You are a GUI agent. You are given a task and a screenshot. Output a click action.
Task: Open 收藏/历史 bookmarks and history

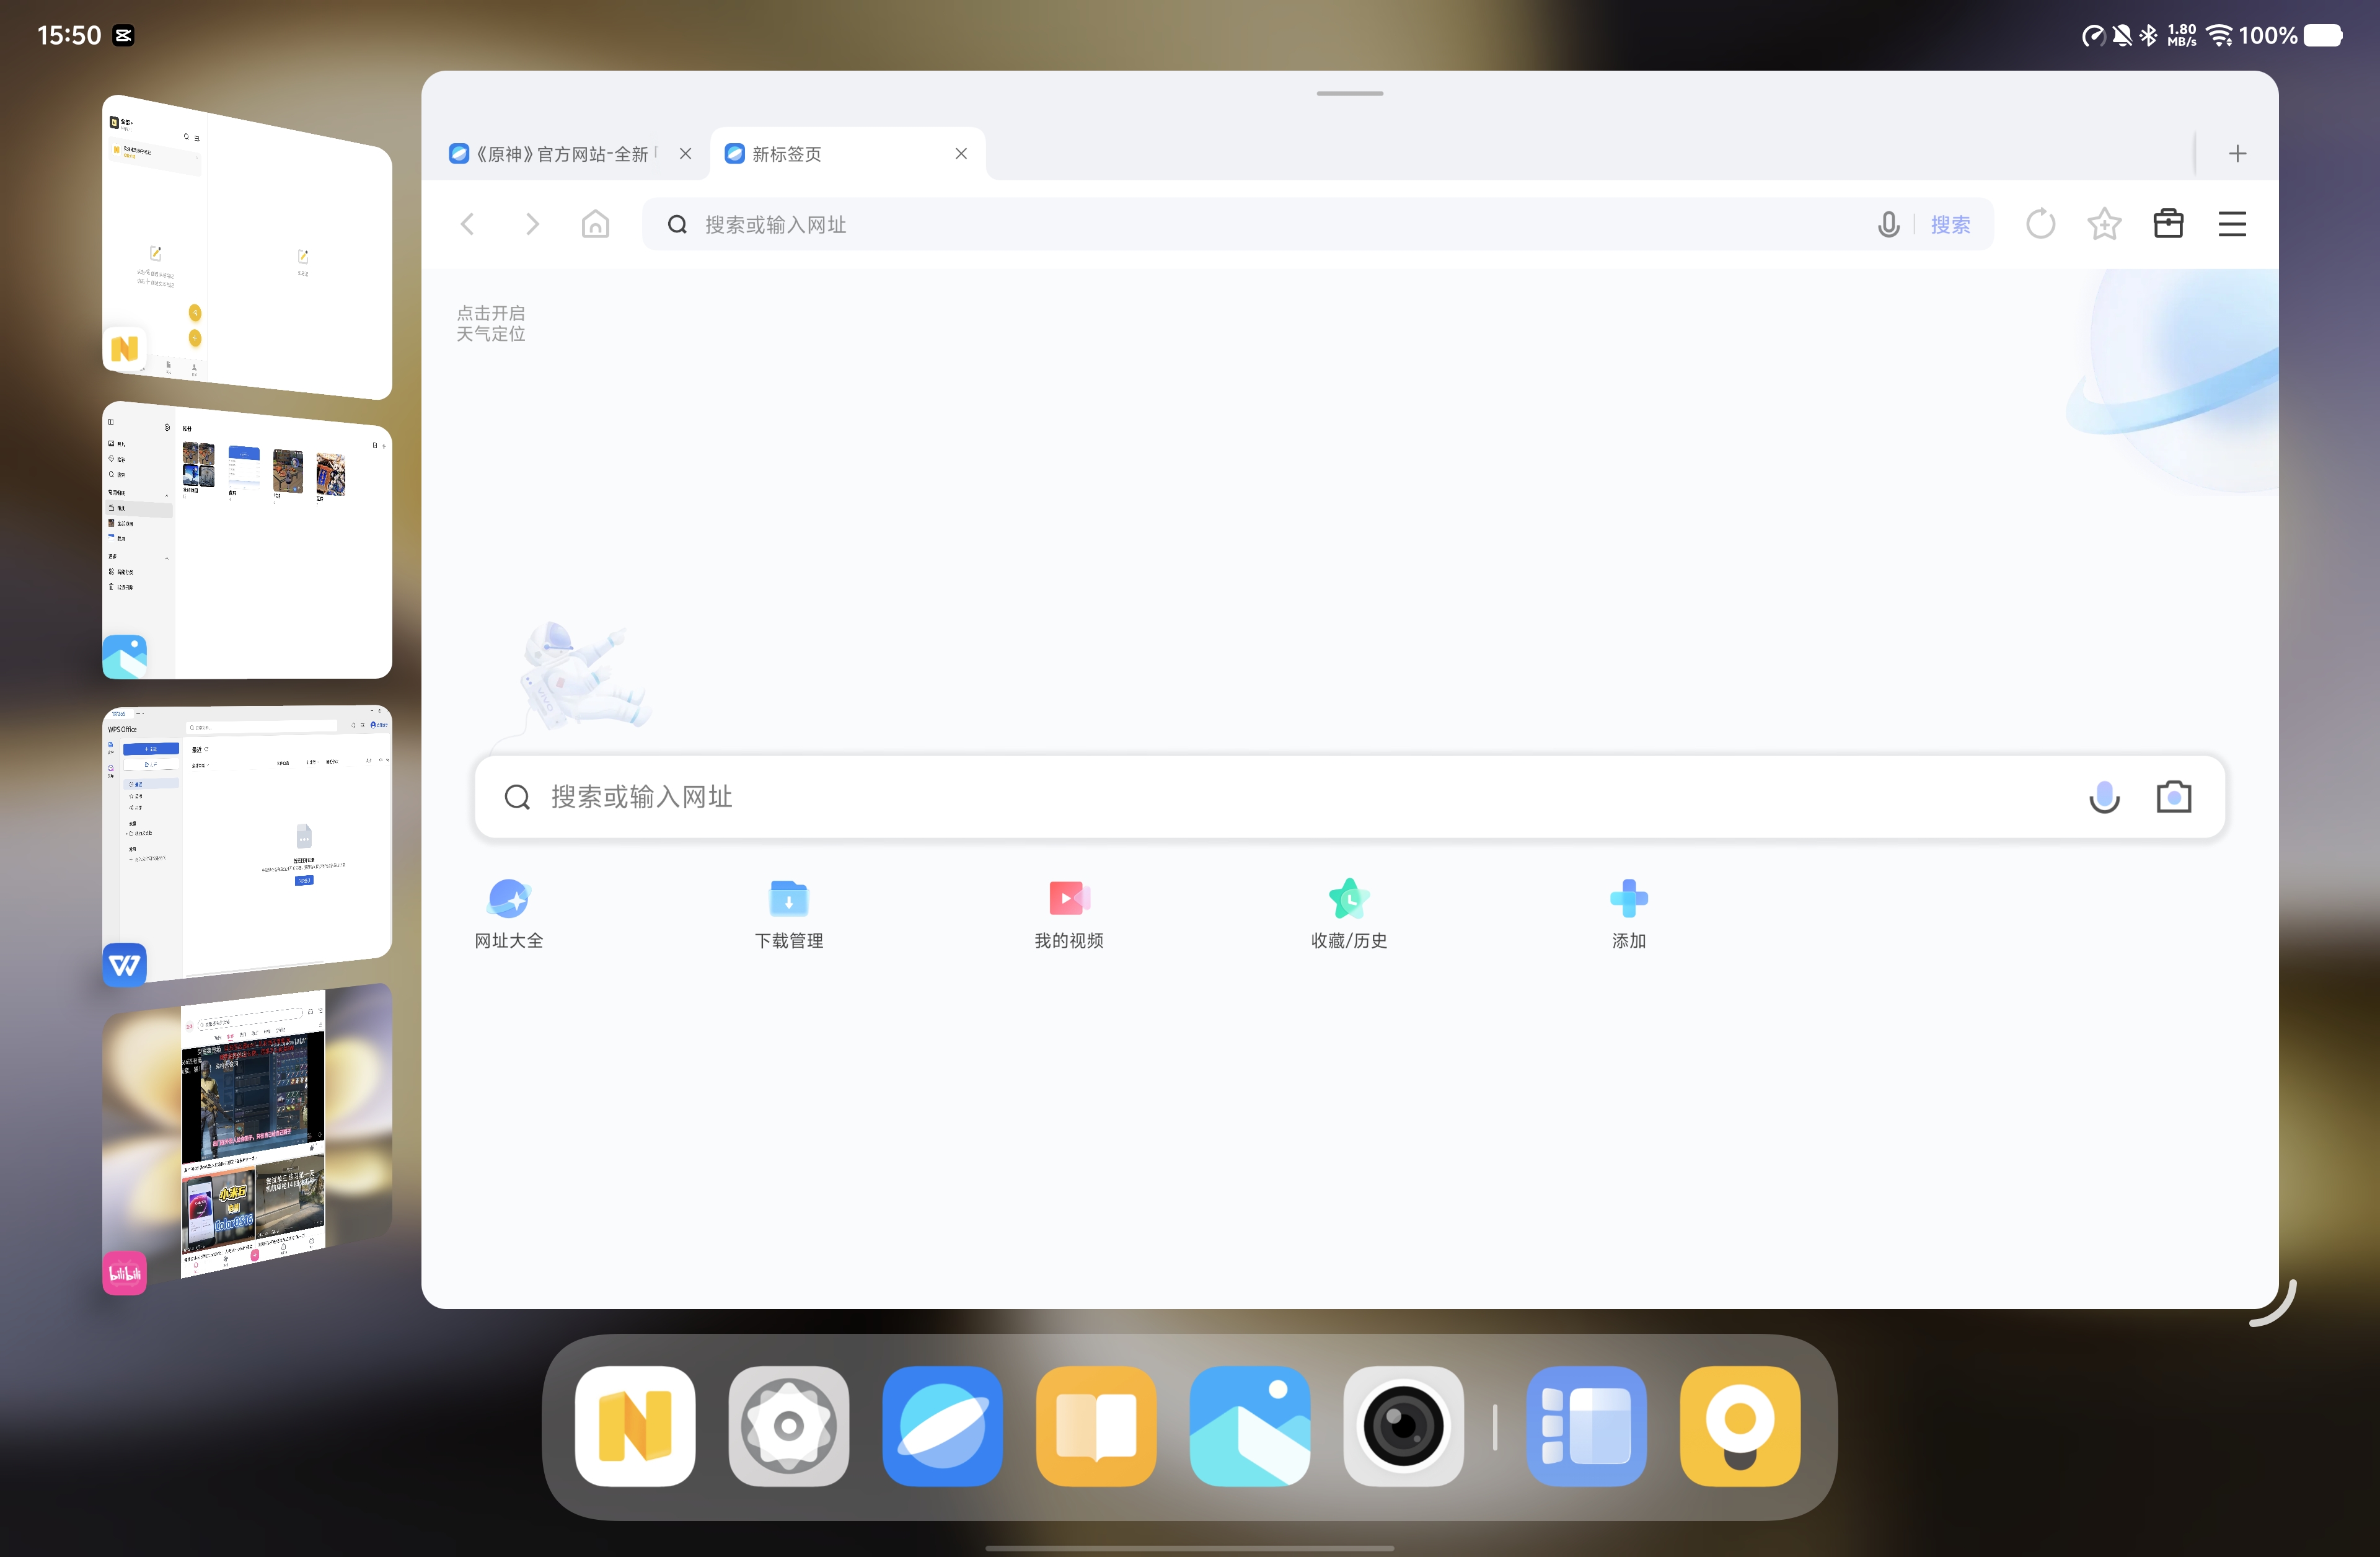point(1349,912)
